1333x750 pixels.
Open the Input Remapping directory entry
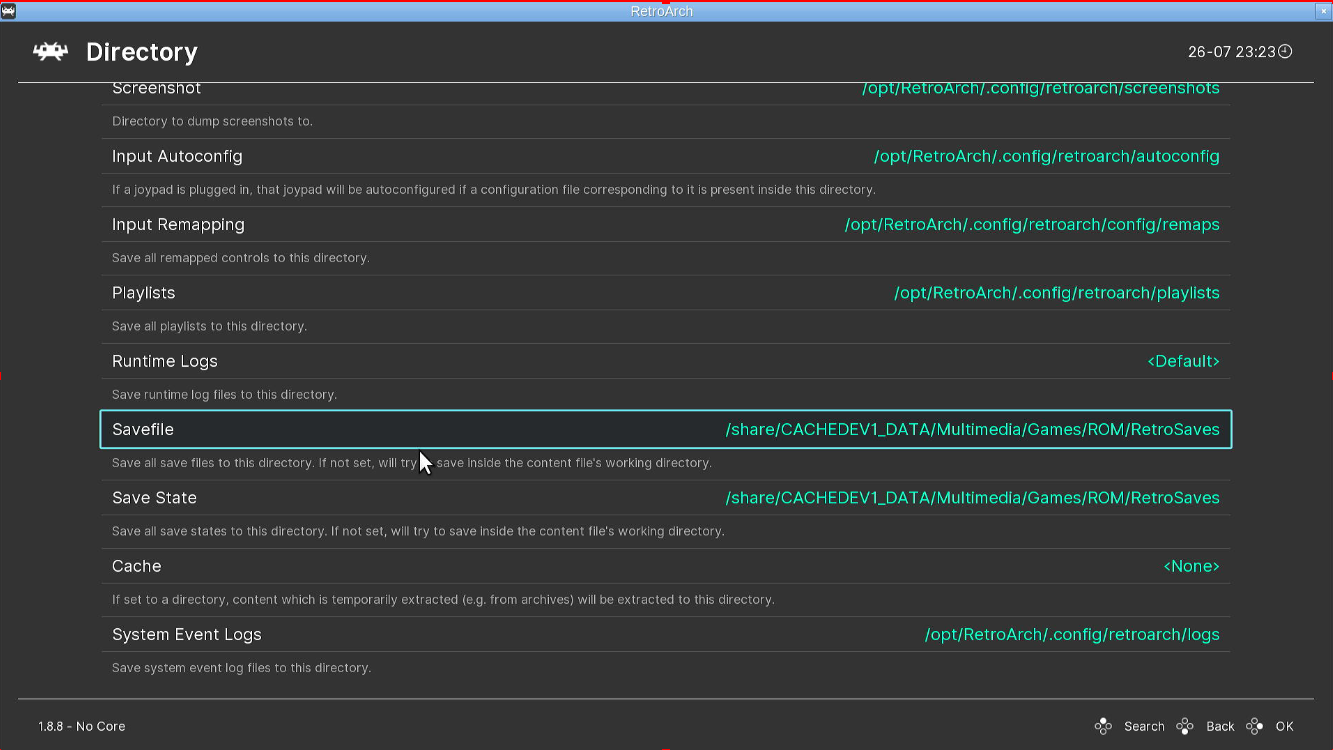(666, 224)
